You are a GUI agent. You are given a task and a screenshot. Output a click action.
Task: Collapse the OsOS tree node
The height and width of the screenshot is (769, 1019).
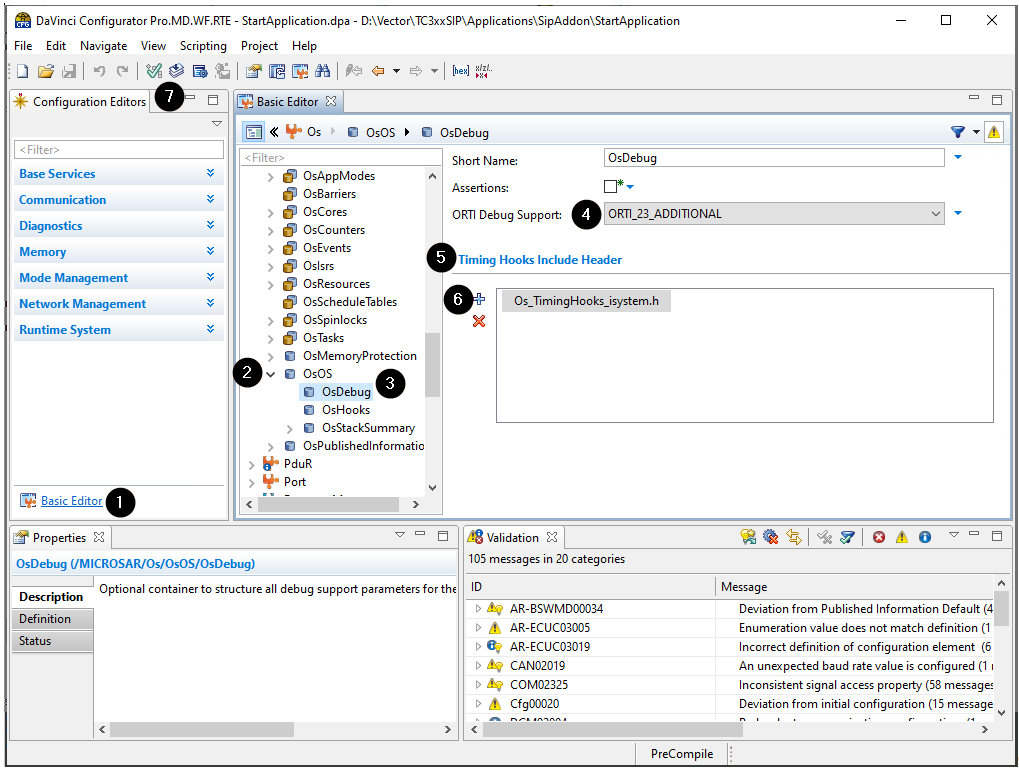pyautogui.click(x=270, y=374)
